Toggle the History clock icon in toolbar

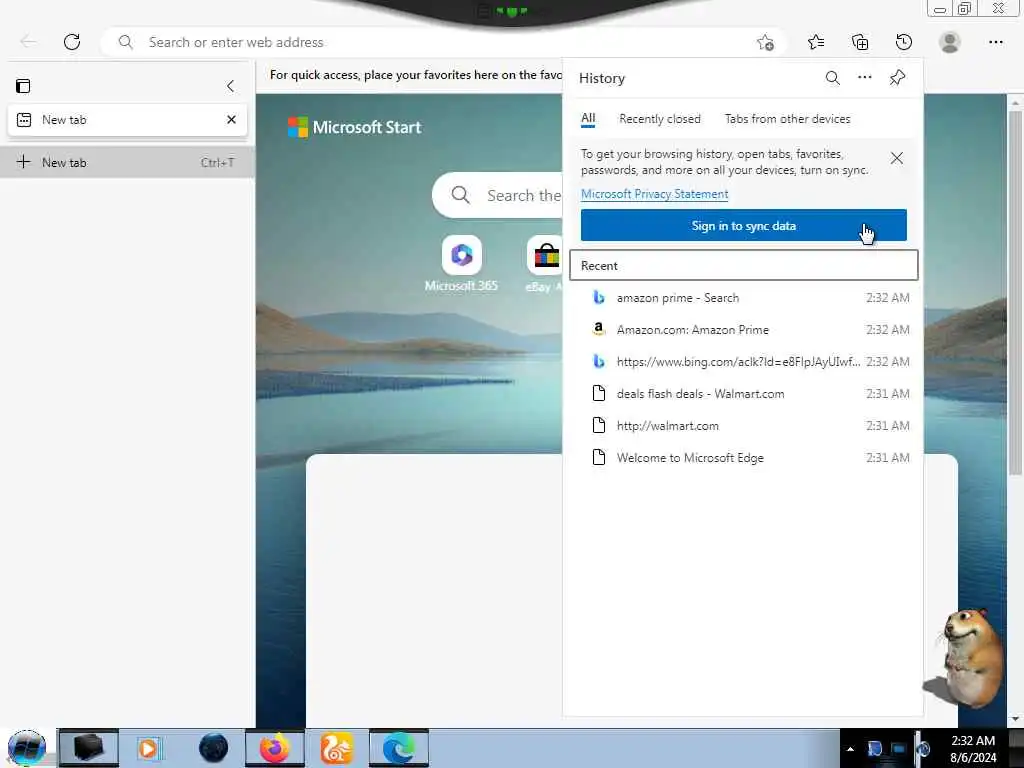[904, 42]
